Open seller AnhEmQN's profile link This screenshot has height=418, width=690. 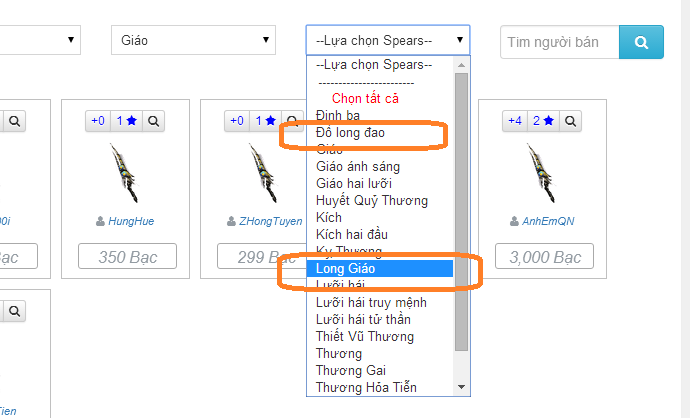click(548, 221)
